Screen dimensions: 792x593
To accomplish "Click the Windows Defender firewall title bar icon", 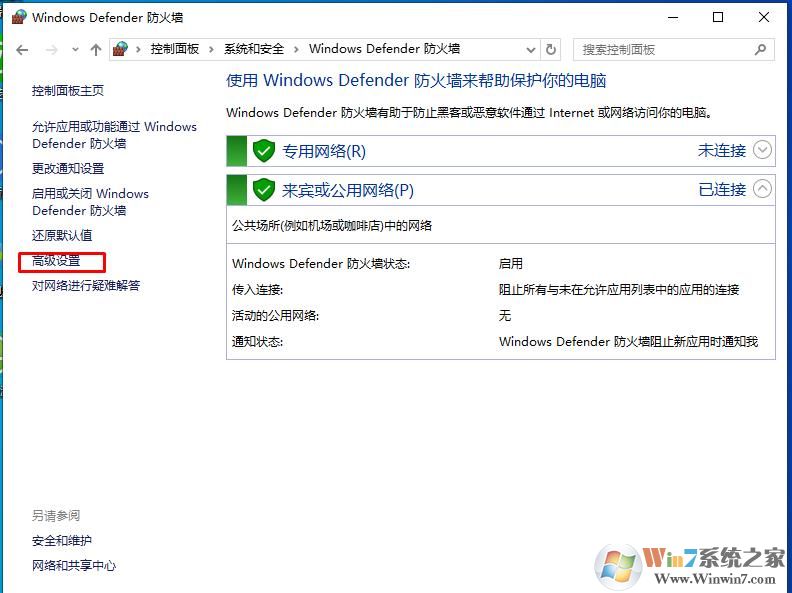I will 19,17.
